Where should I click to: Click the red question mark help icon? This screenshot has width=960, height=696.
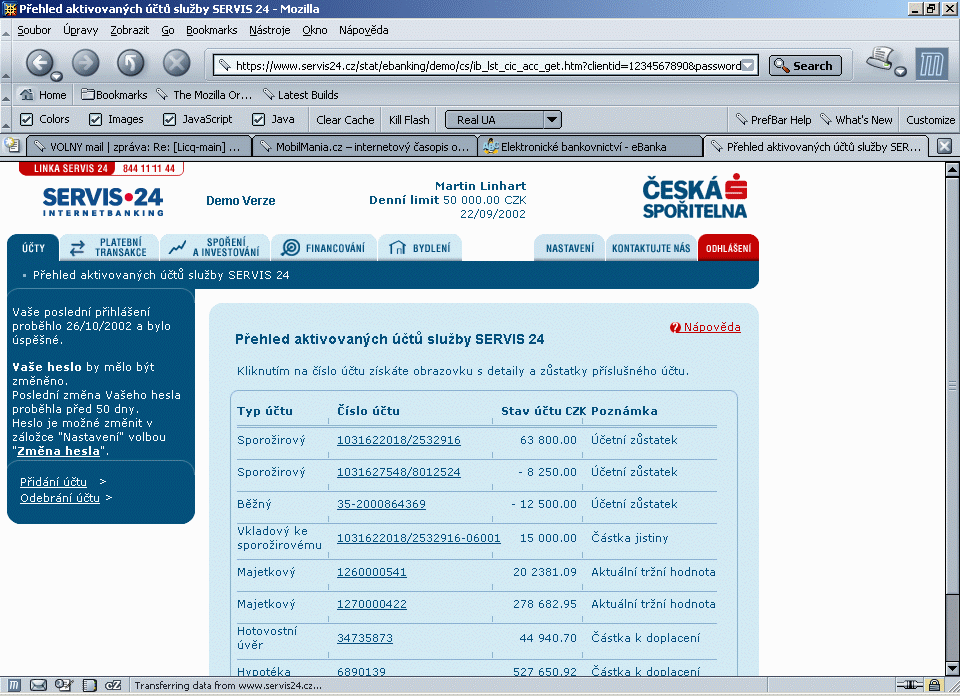[675, 327]
